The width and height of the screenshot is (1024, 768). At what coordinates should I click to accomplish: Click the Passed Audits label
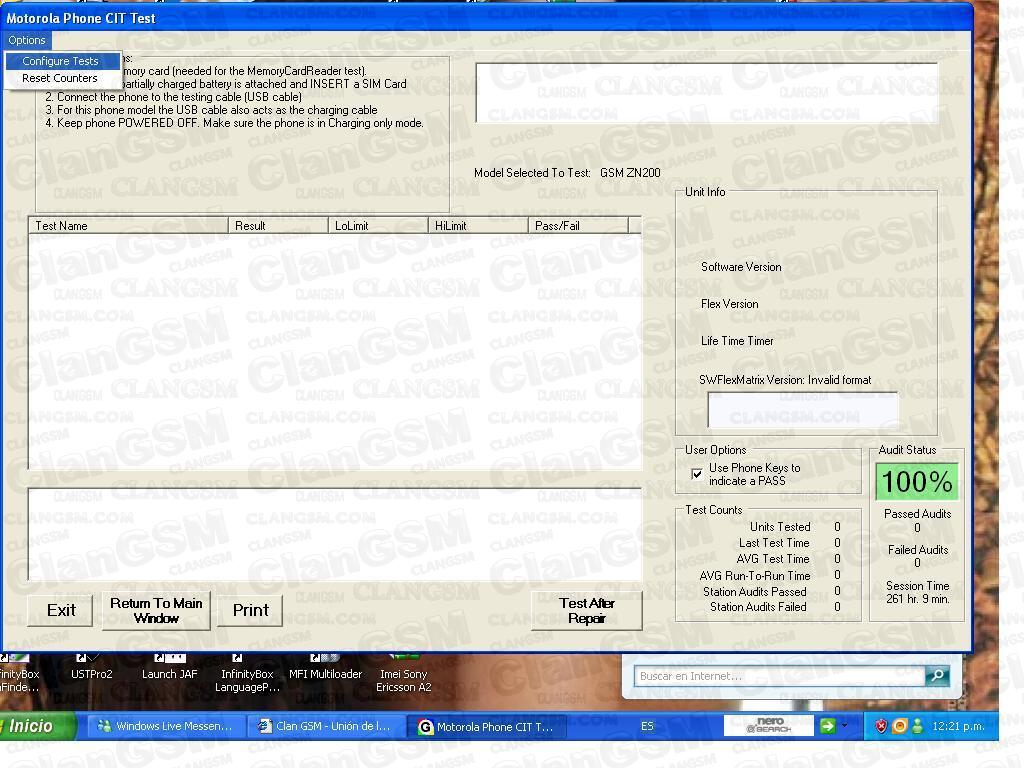coord(917,514)
